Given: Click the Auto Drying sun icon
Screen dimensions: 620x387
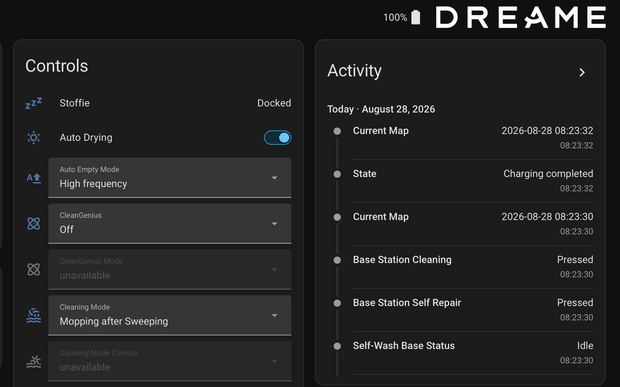Looking at the screenshot, I should point(34,138).
